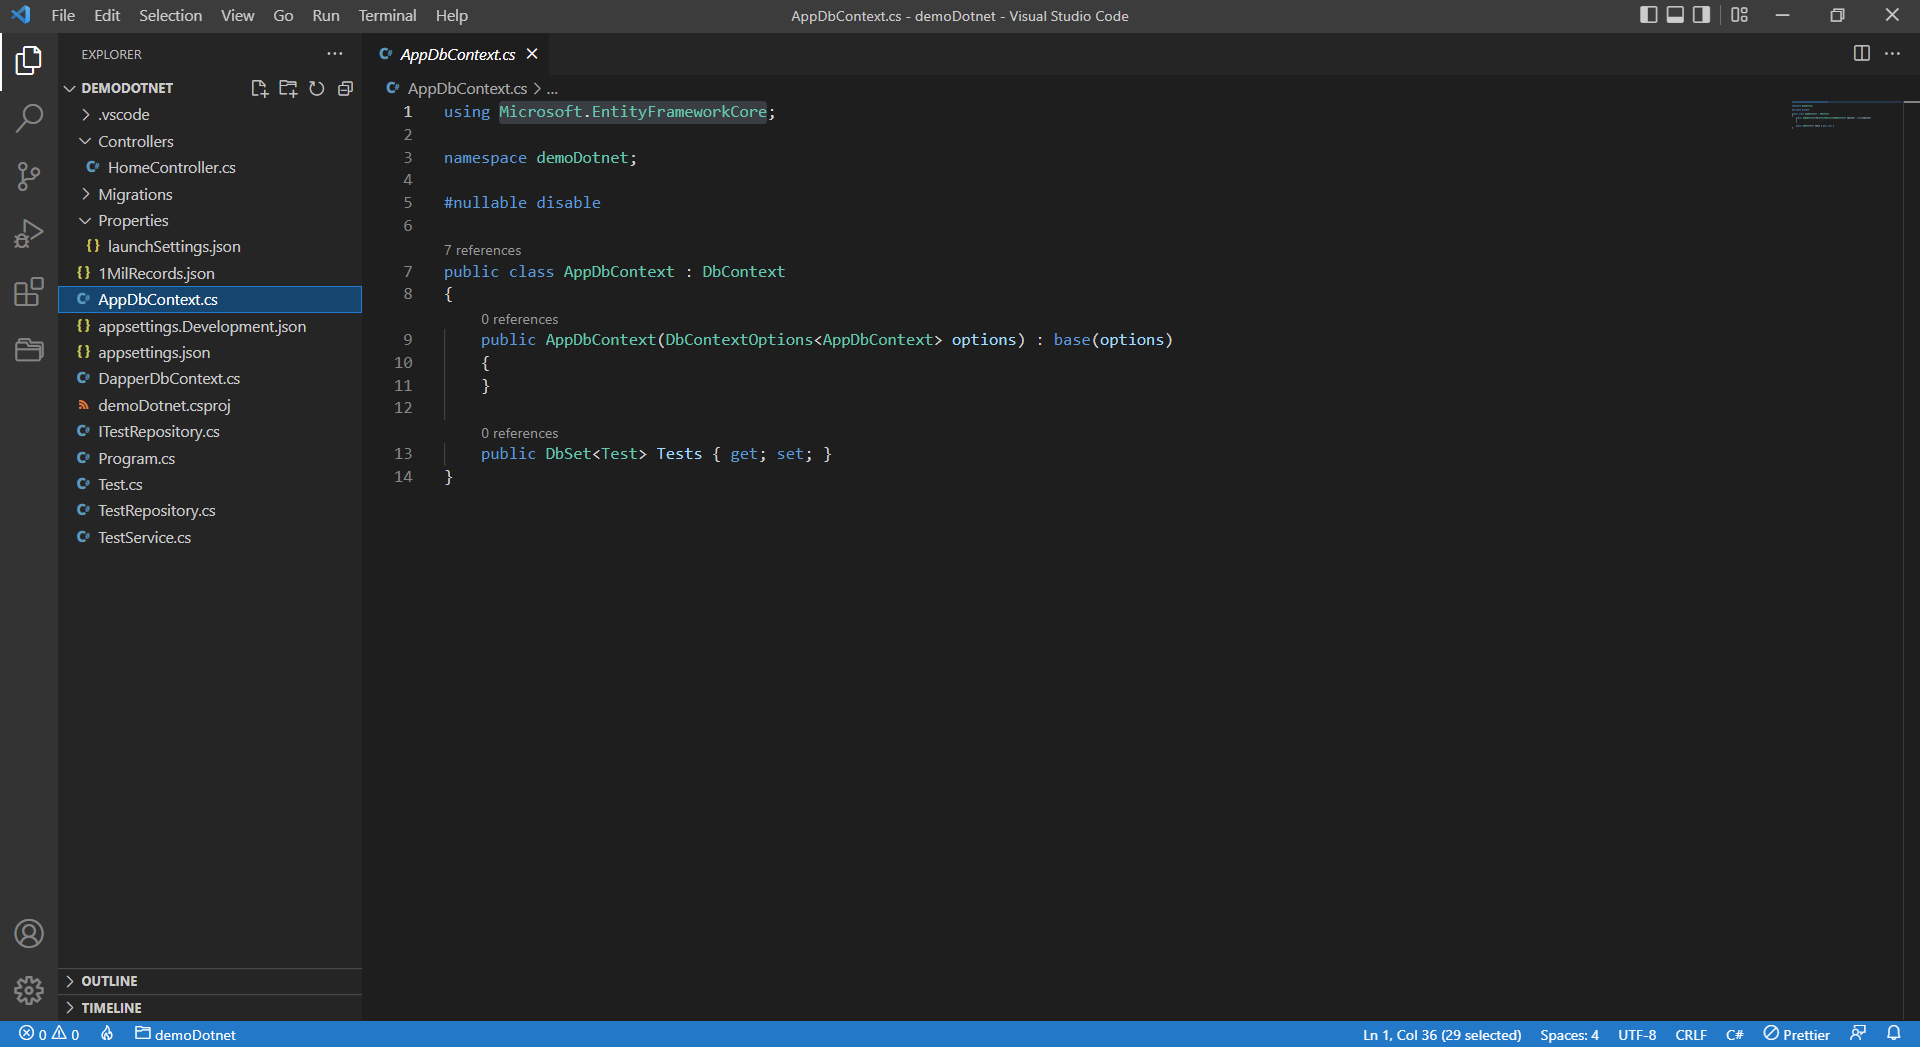Close the AppDbContext.cs tab
Screen dimensions: 1920x1047
coord(532,54)
